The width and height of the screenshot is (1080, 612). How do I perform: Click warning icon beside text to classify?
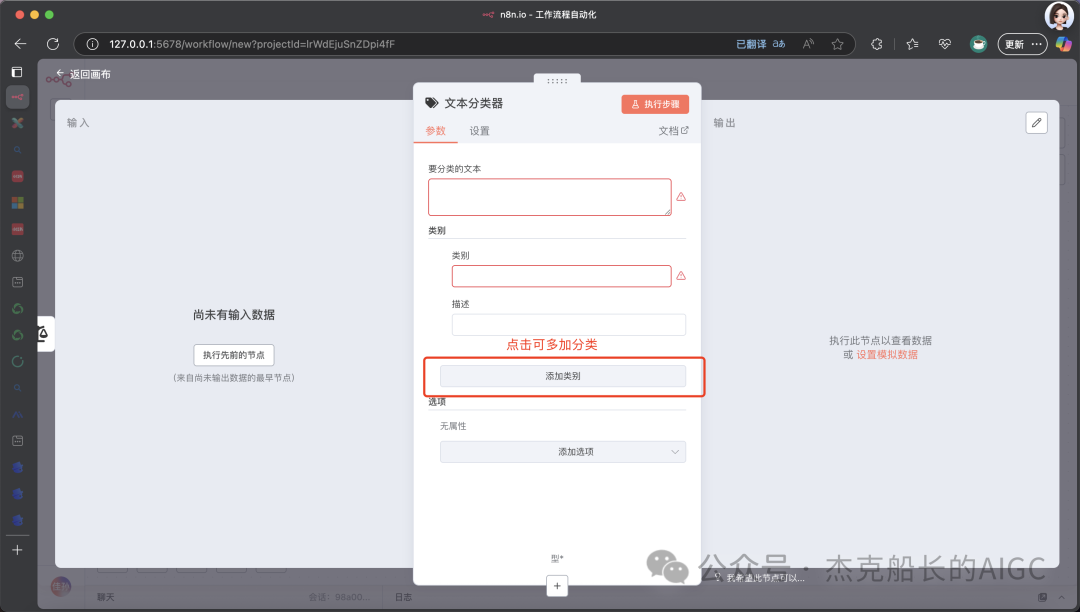click(x=681, y=197)
